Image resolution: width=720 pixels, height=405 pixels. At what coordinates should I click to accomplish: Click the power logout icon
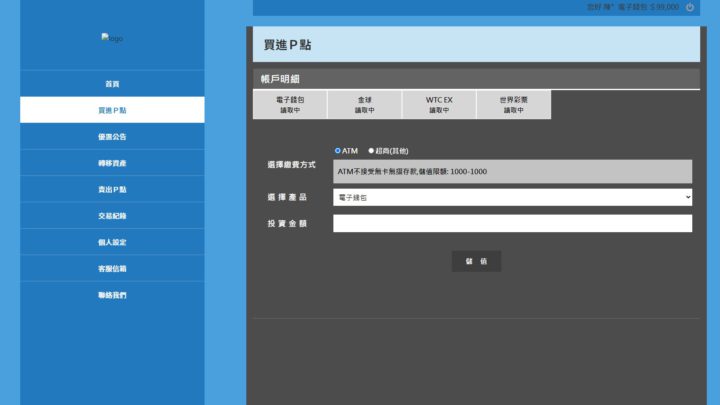690,7
